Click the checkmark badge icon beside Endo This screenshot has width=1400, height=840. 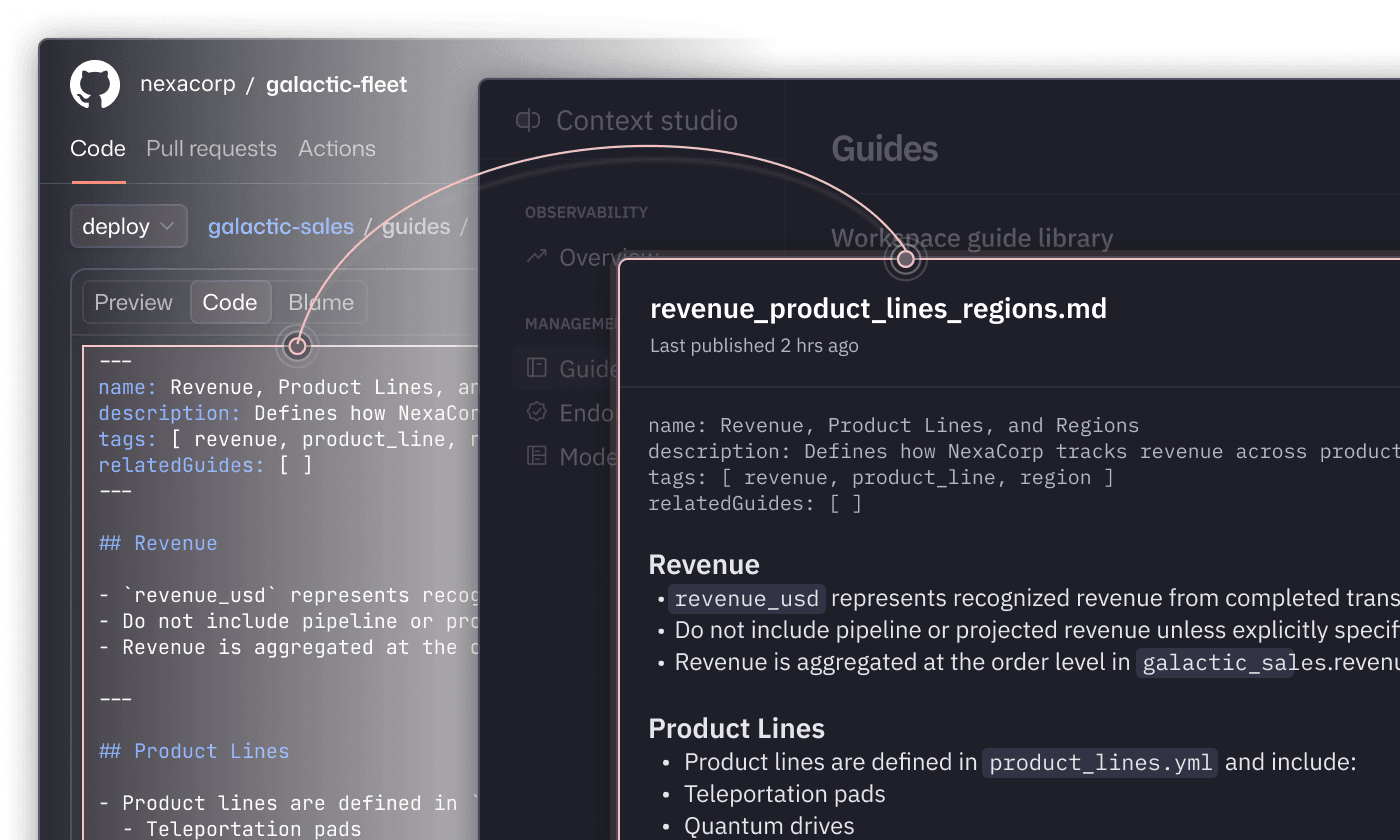pos(537,412)
